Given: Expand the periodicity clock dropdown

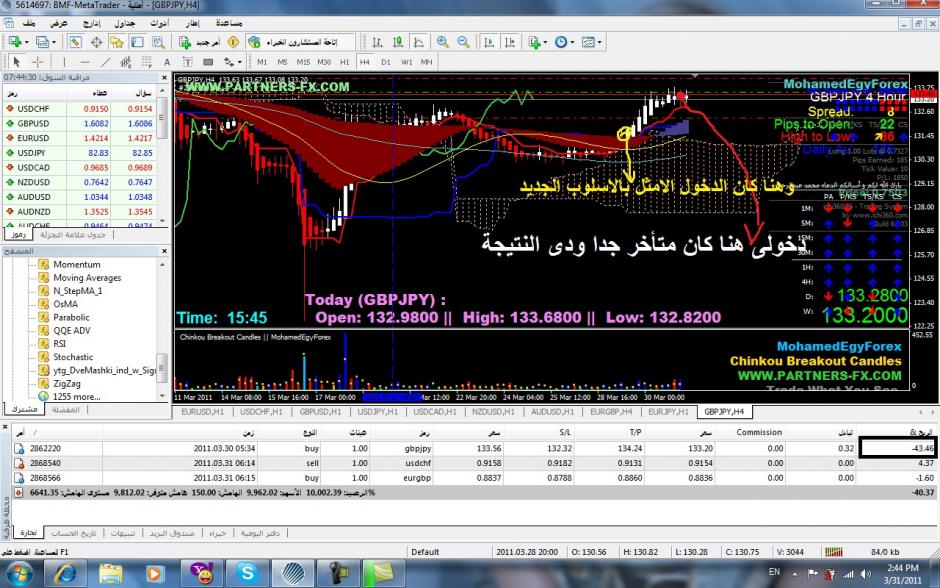Looking at the screenshot, I should 571,42.
